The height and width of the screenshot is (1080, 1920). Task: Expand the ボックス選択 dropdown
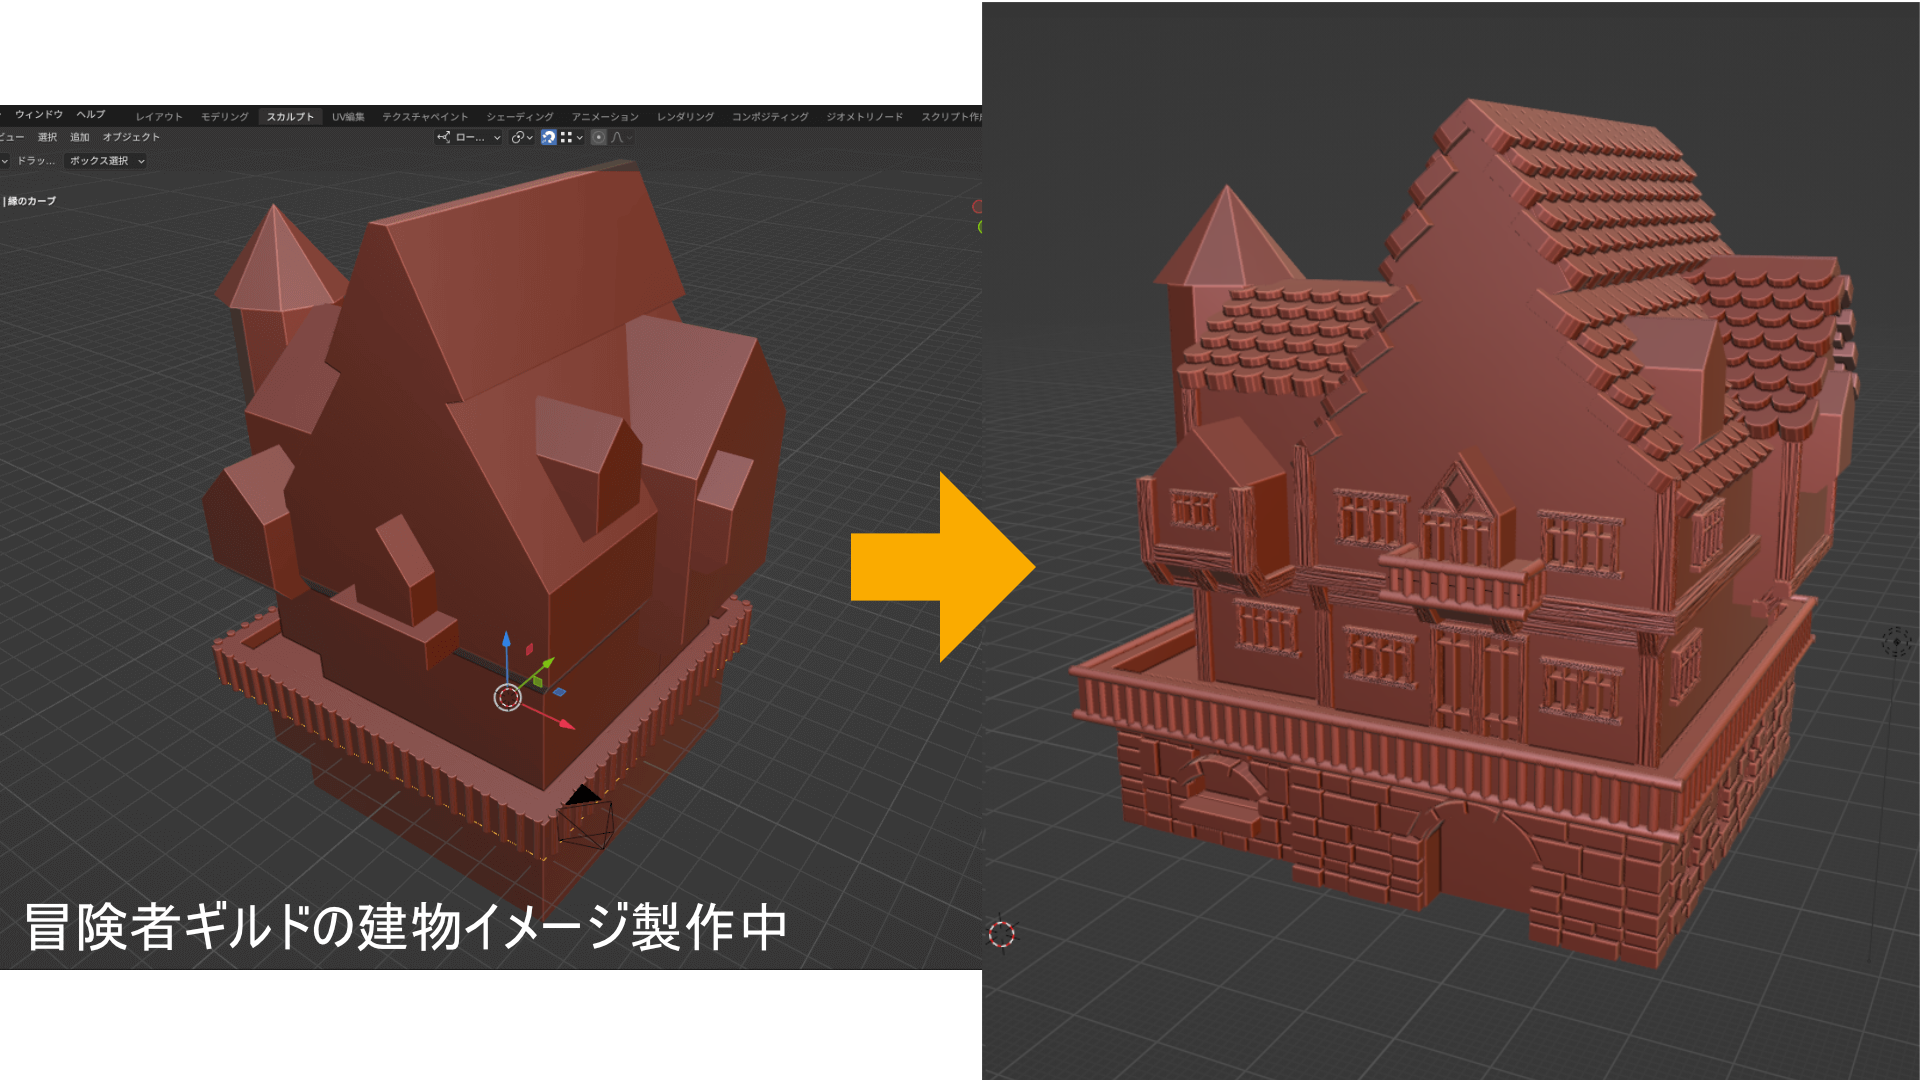(x=107, y=161)
